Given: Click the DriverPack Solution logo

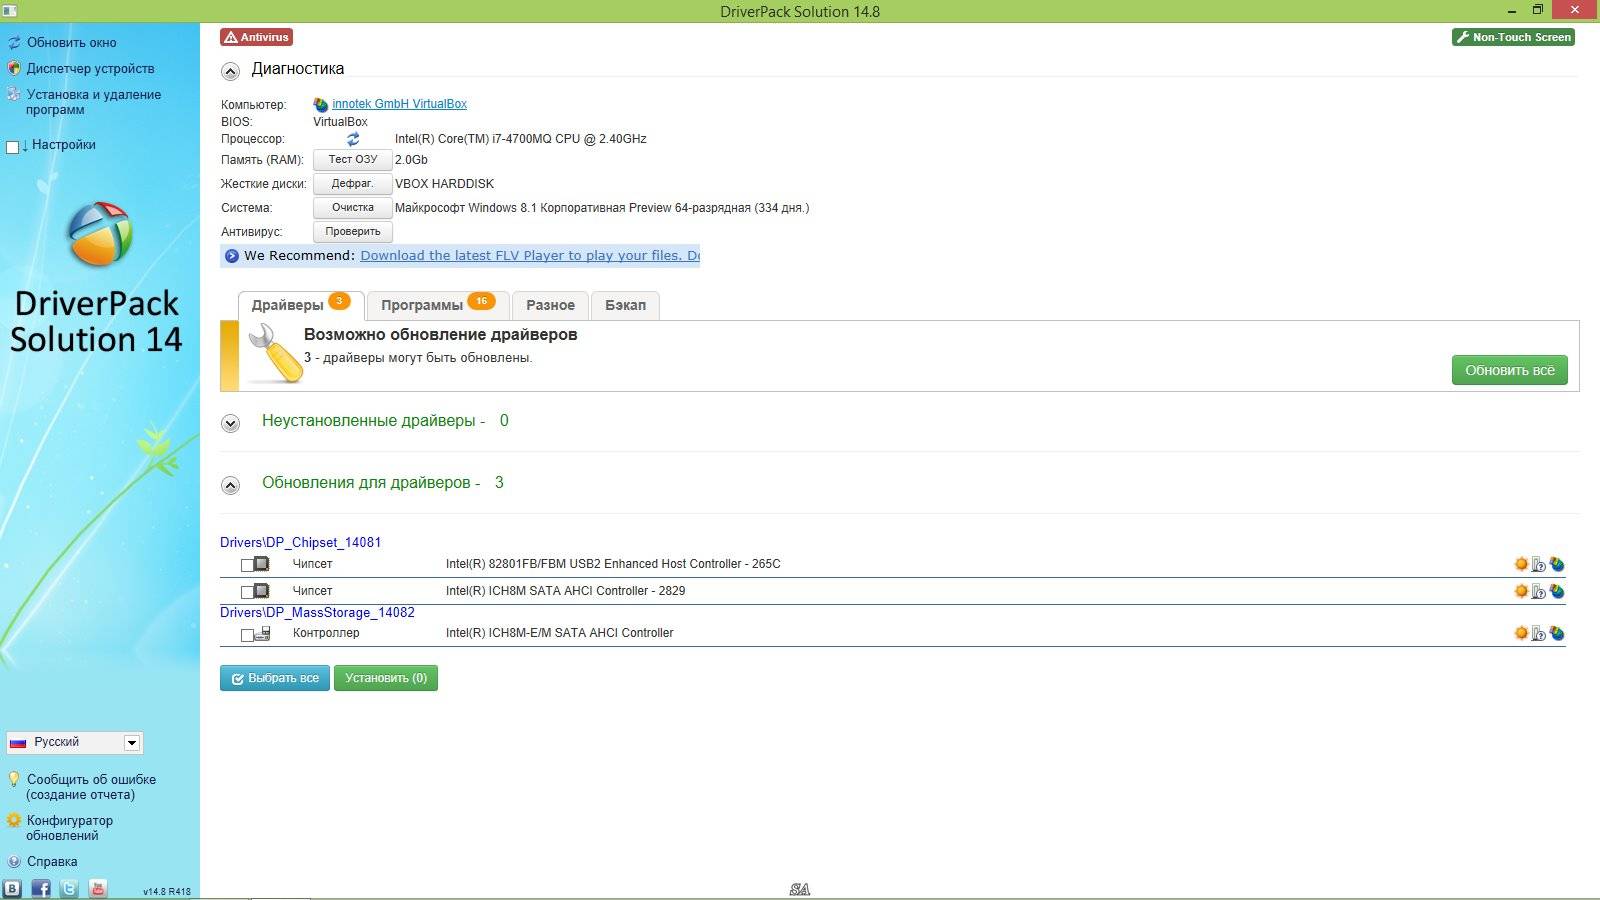Looking at the screenshot, I should click(x=99, y=234).
